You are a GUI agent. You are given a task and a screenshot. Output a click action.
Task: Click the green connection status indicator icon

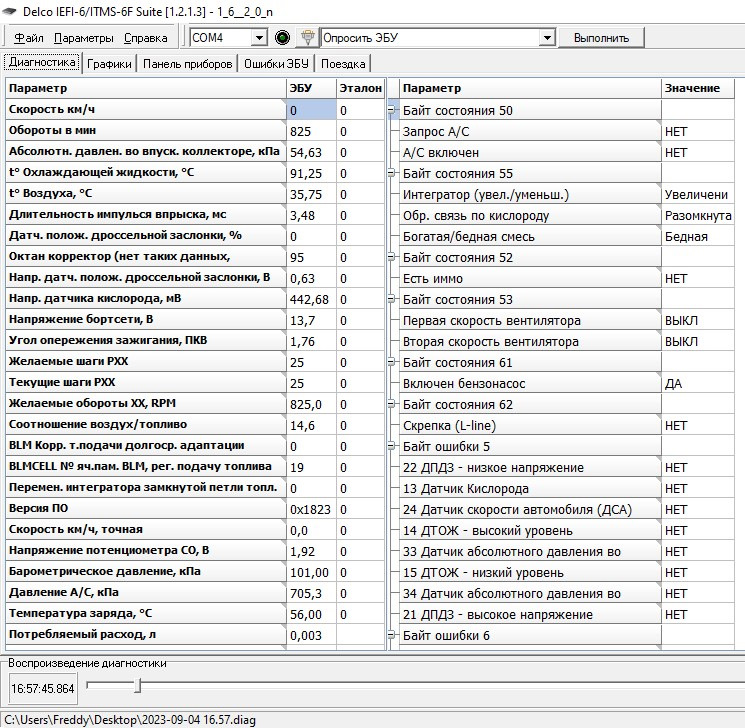pyautogui.click(x=283, y=37)
